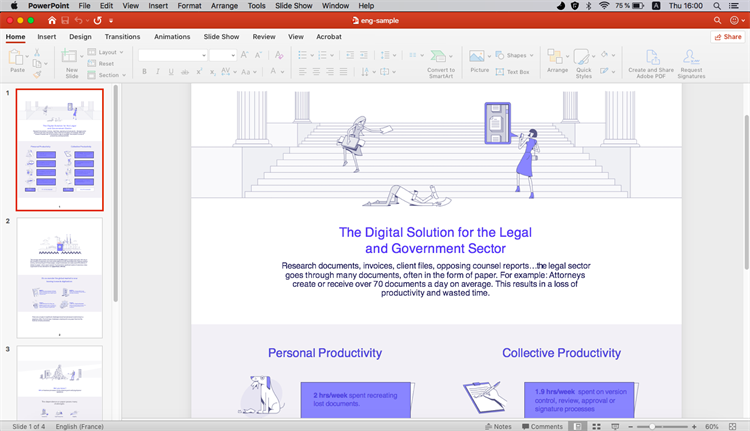
Task: Open Quick Styles gallery
Action: coord(584,64)
